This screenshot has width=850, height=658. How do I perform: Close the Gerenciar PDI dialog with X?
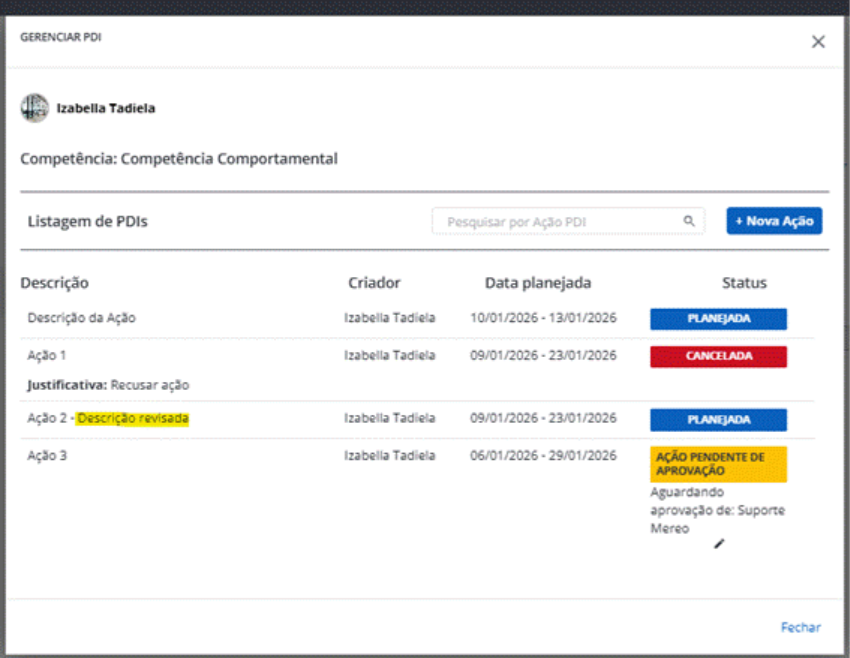pos(818,42)
